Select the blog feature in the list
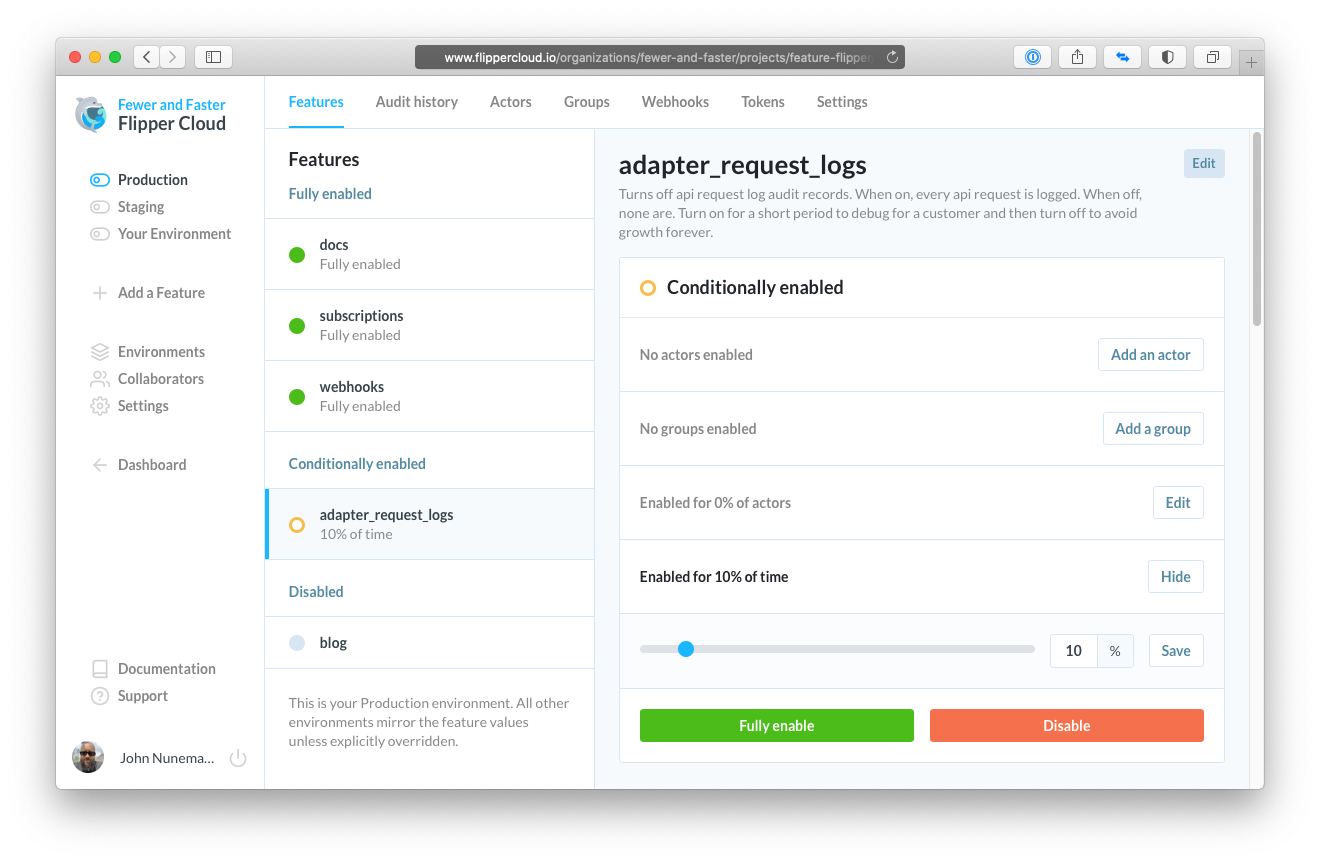This screenshot has width=1320, height=863. [x=333, y=642]
